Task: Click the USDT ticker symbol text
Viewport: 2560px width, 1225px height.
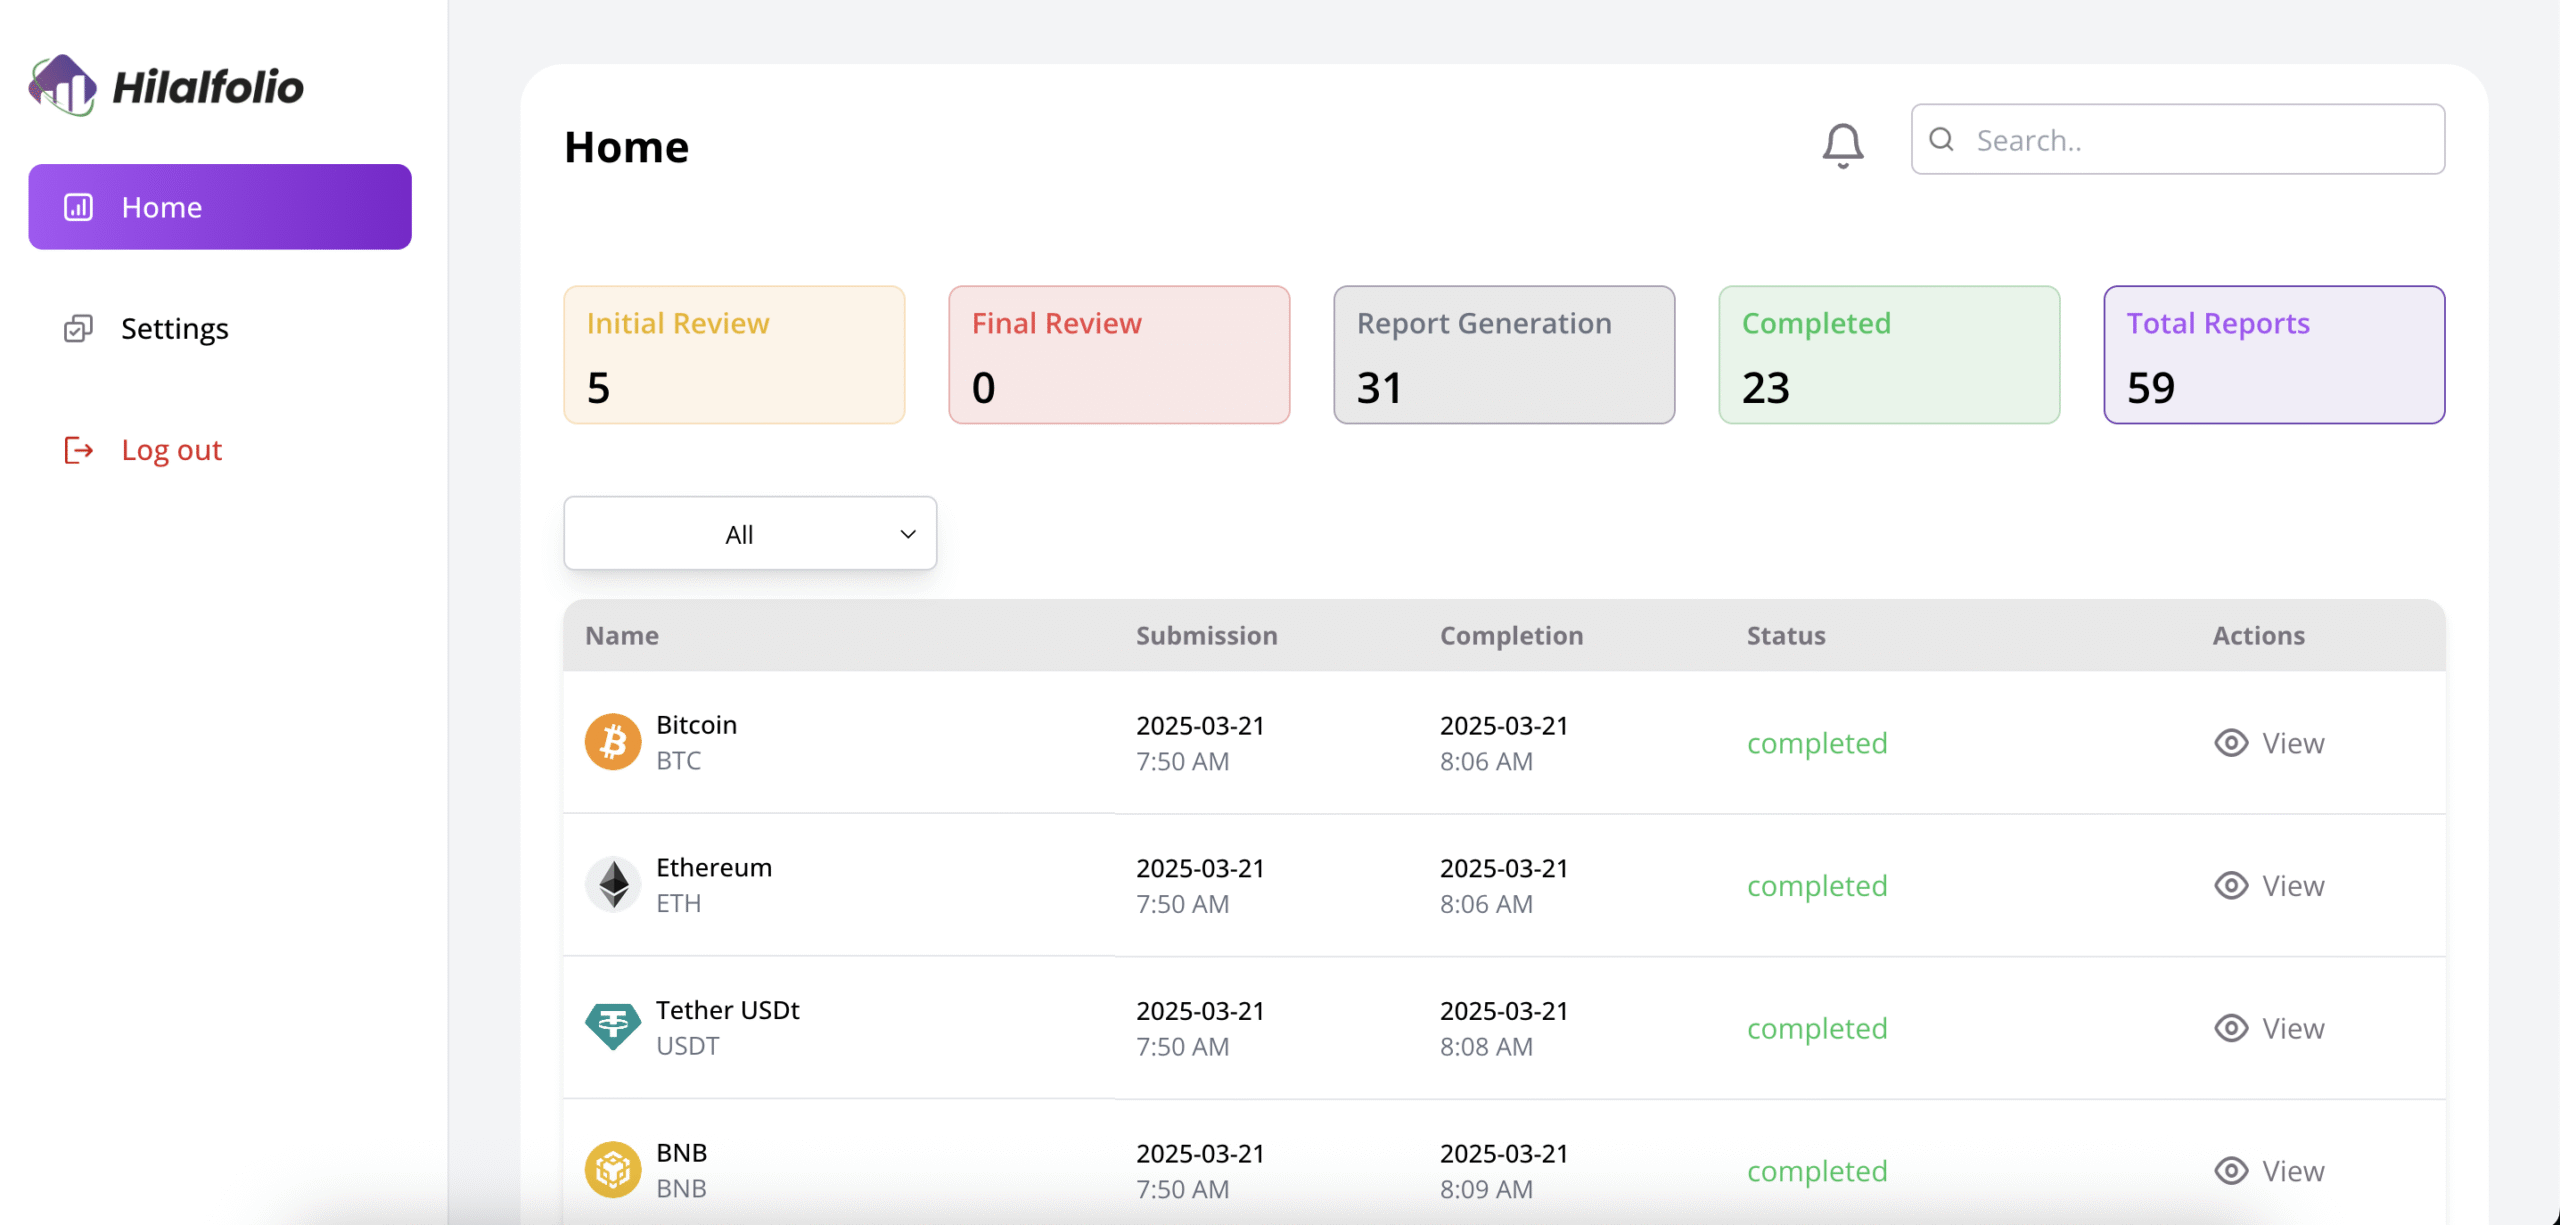Action: 688,1045
